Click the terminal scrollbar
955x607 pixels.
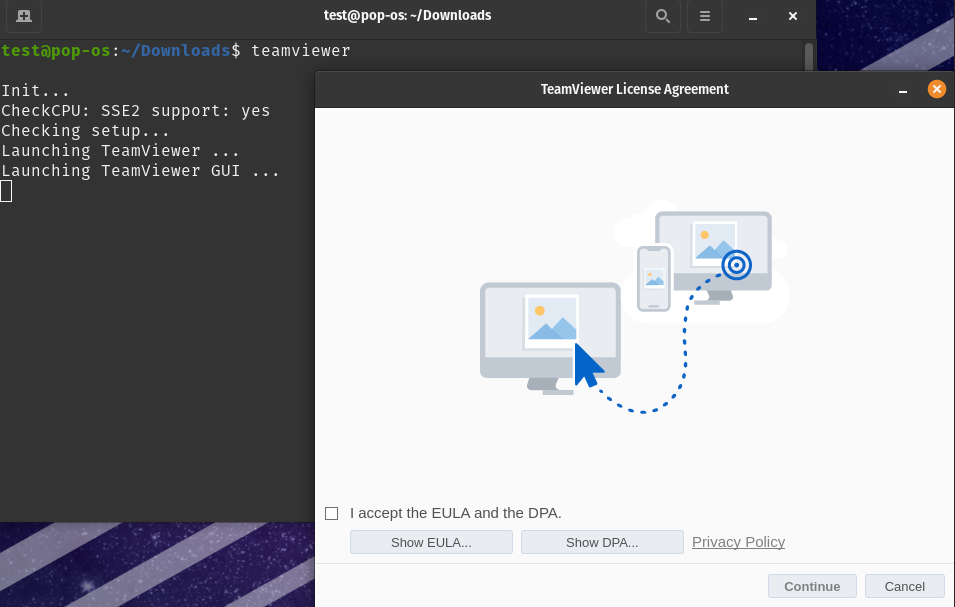coord(809,57)
